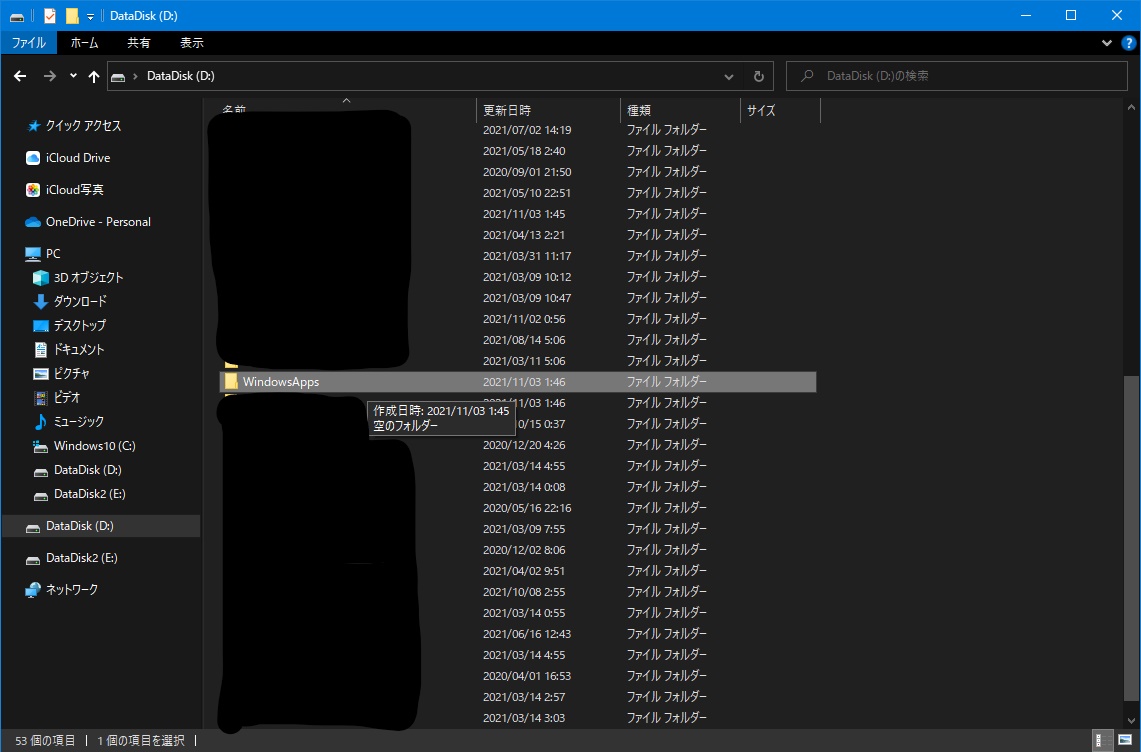1141x752 pixels.
Task: Switch to the ホーム ribbon tab
Action: [x=84, y=43]
